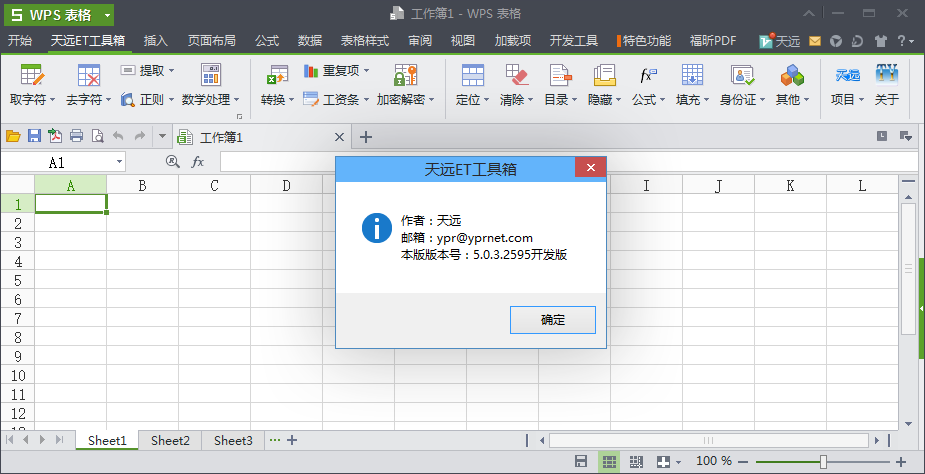Switch to page break preview in status bar
The width and height of the screenshot is (925, 474).
click(636, 461)
